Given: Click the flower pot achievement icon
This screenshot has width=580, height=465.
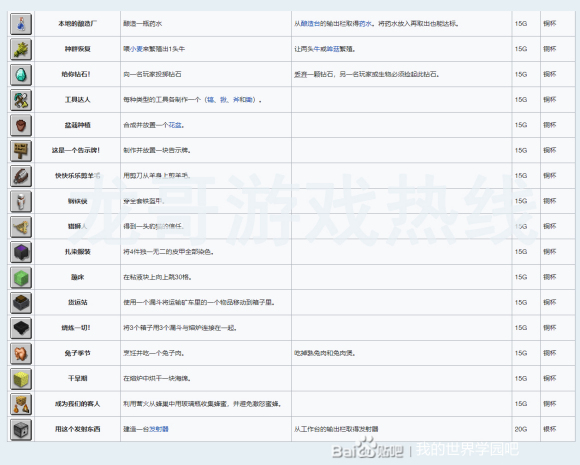Looking at the screenshot, I should click(x=21, y=125).
